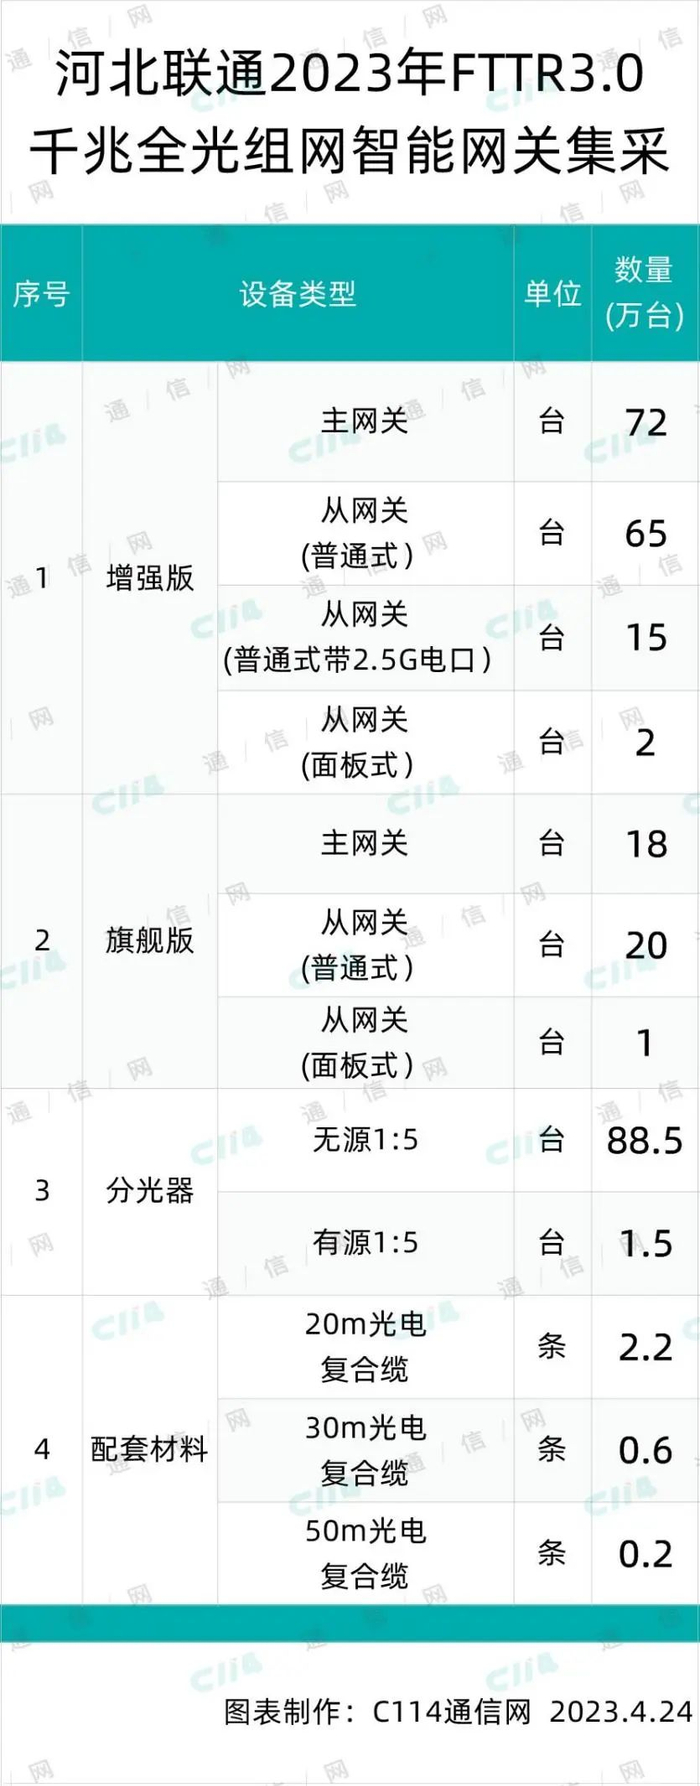Screen dimensions: 700x1786
Task: Click the C114通信网 credit text in the footer
Action: [451, 1711]
